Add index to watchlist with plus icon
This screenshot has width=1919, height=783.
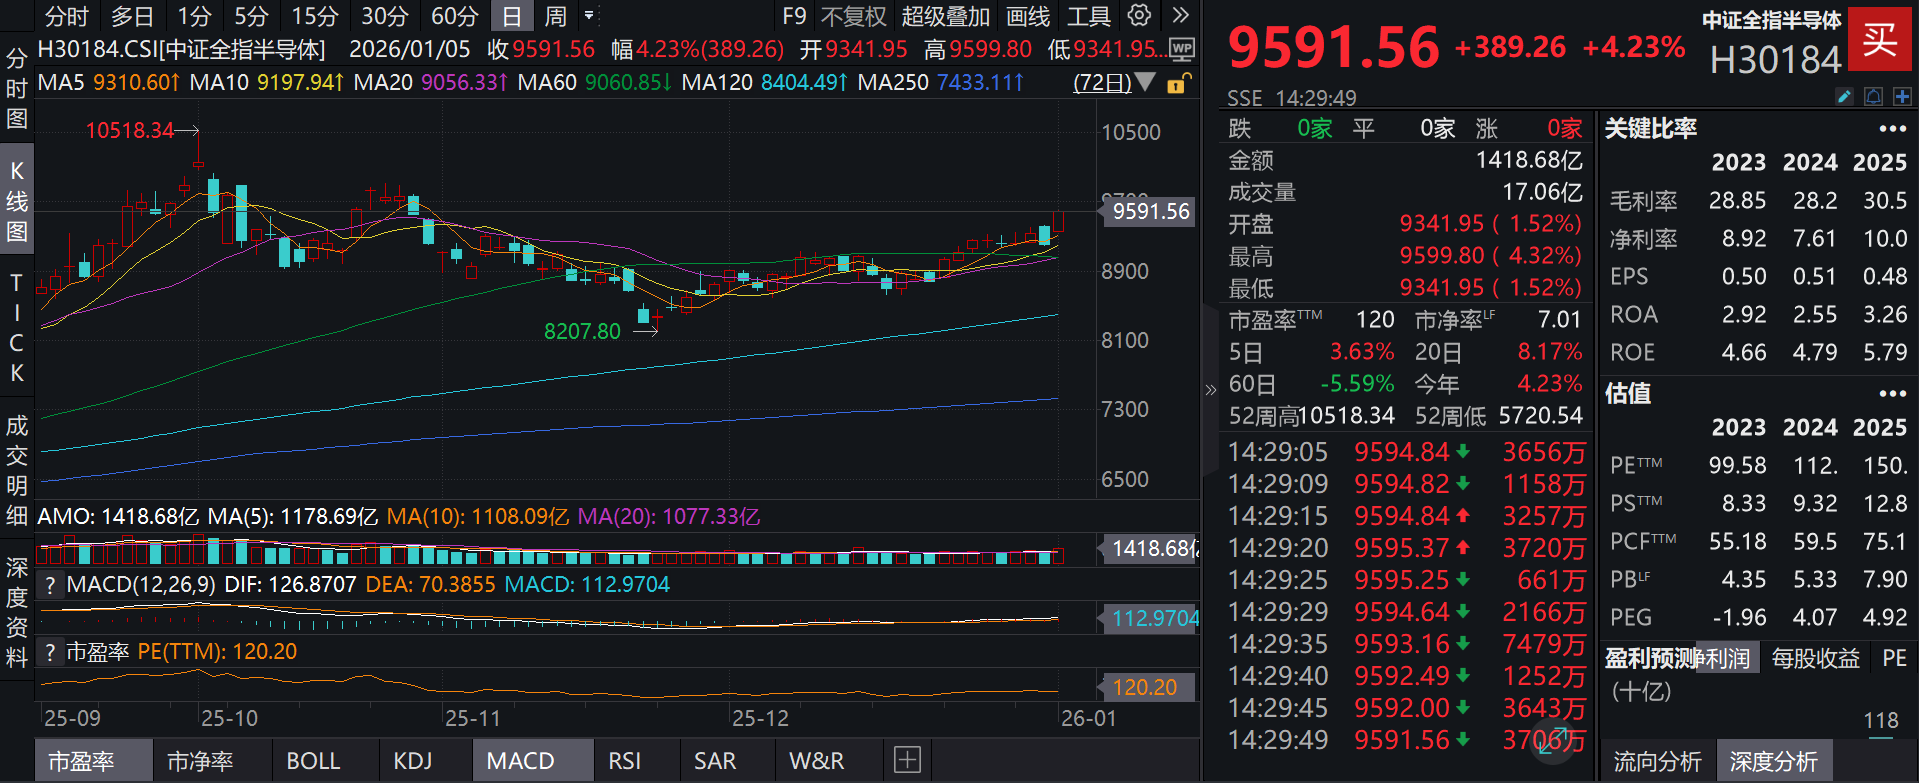point(1901,97)
